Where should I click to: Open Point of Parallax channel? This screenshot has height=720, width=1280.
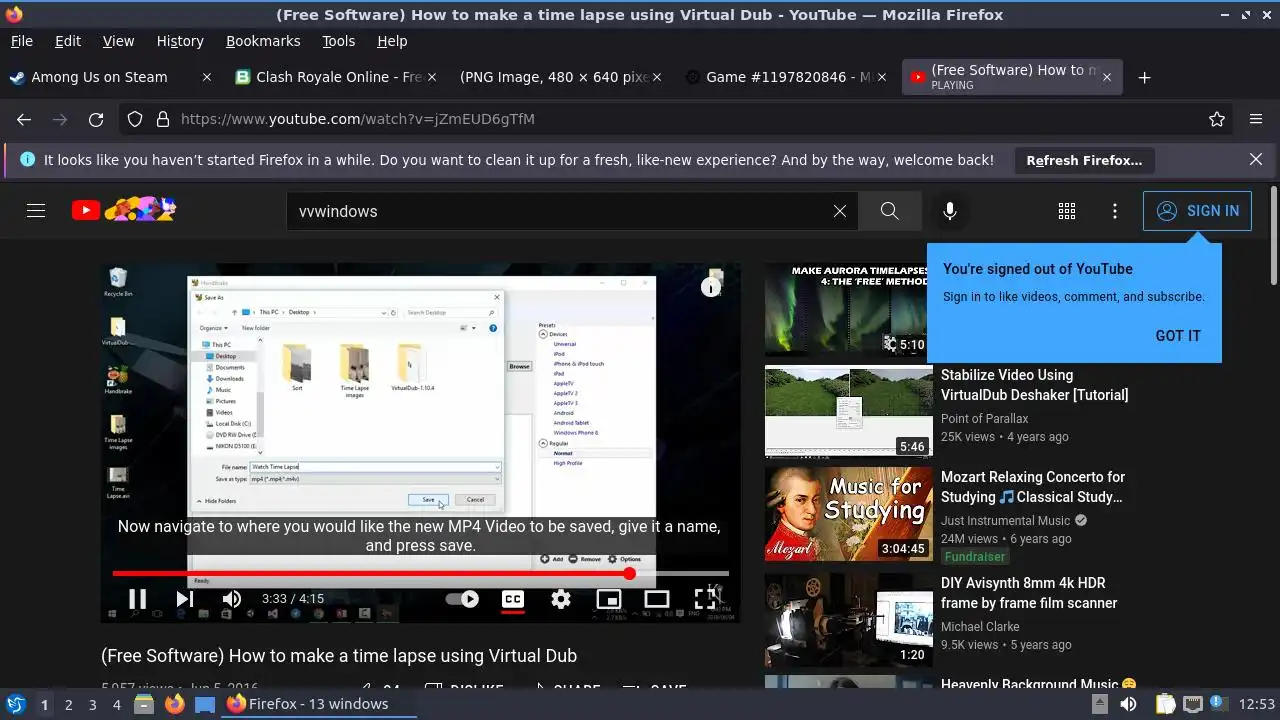click(x=984, y=419)
